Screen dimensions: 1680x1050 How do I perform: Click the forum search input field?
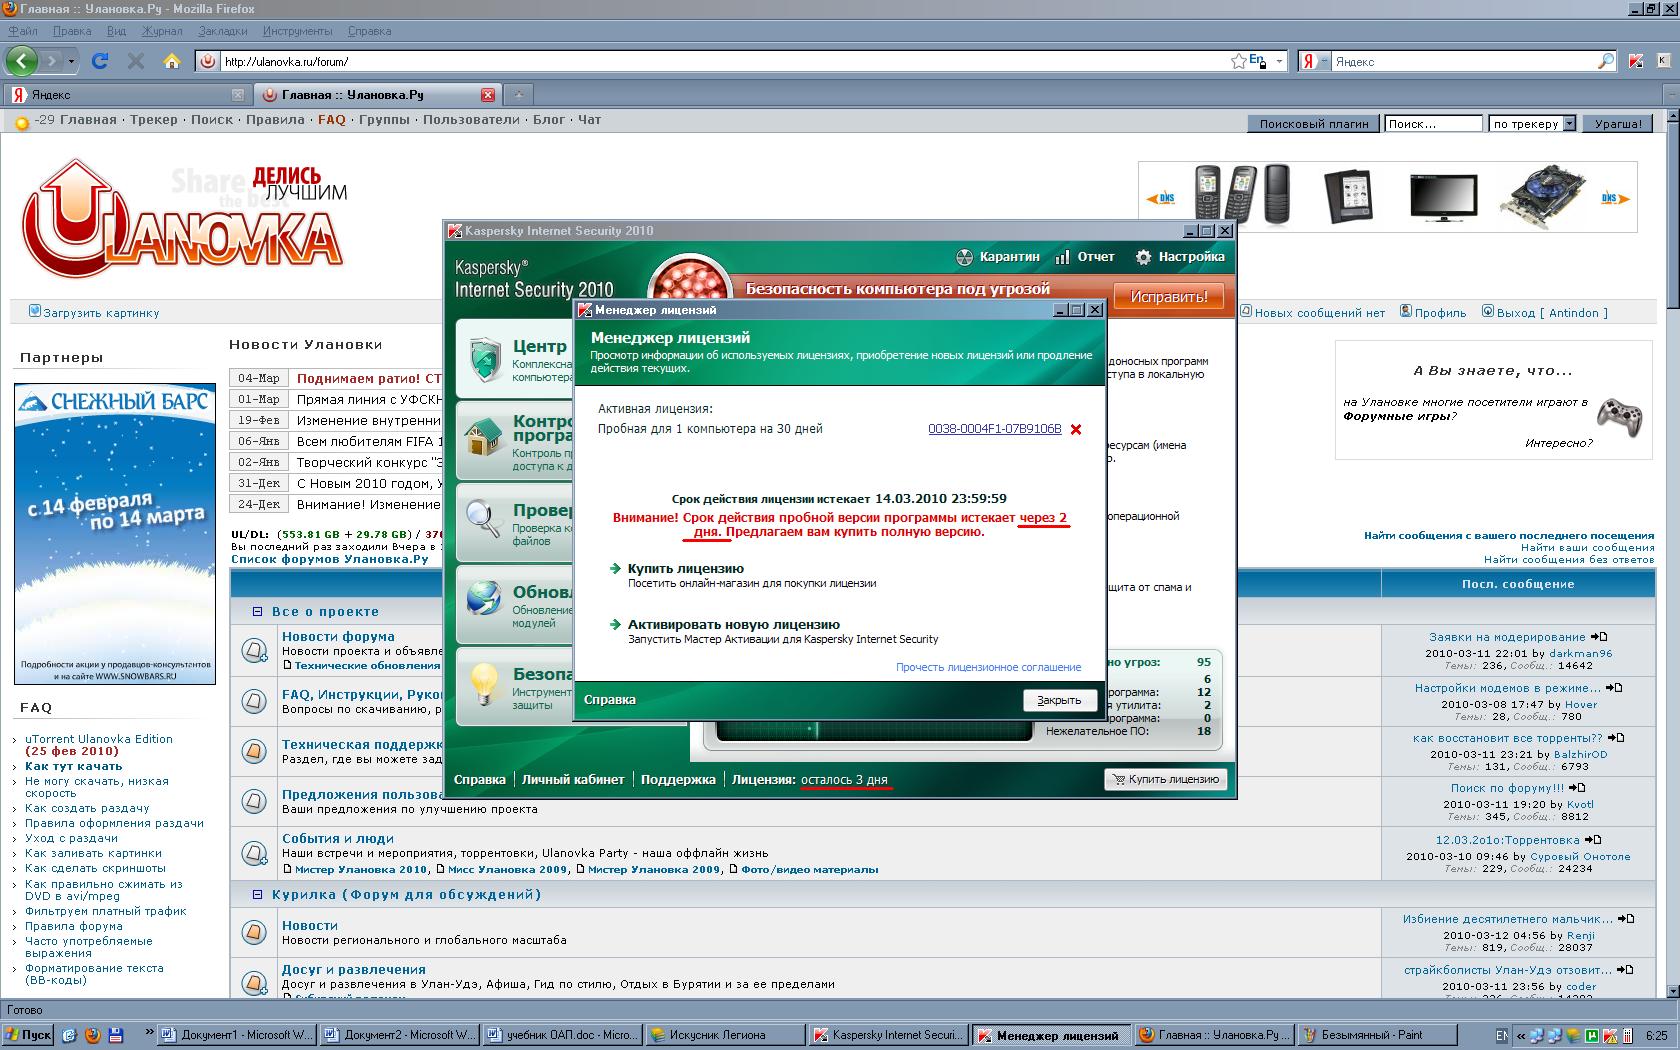tap(1432, 124)
